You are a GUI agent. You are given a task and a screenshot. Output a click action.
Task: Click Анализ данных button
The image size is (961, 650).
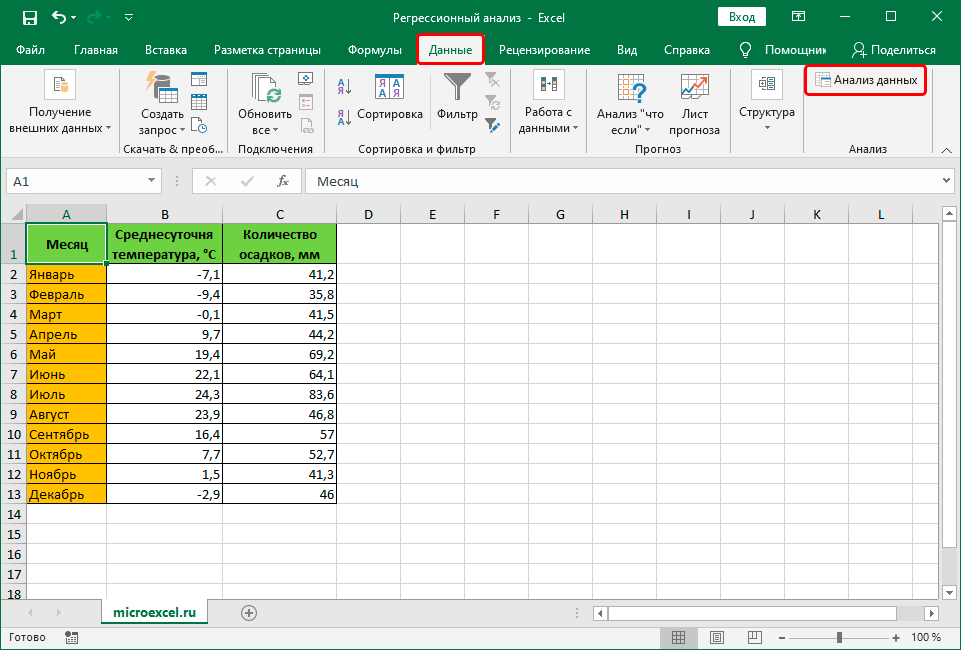click(x=865, y=80)
